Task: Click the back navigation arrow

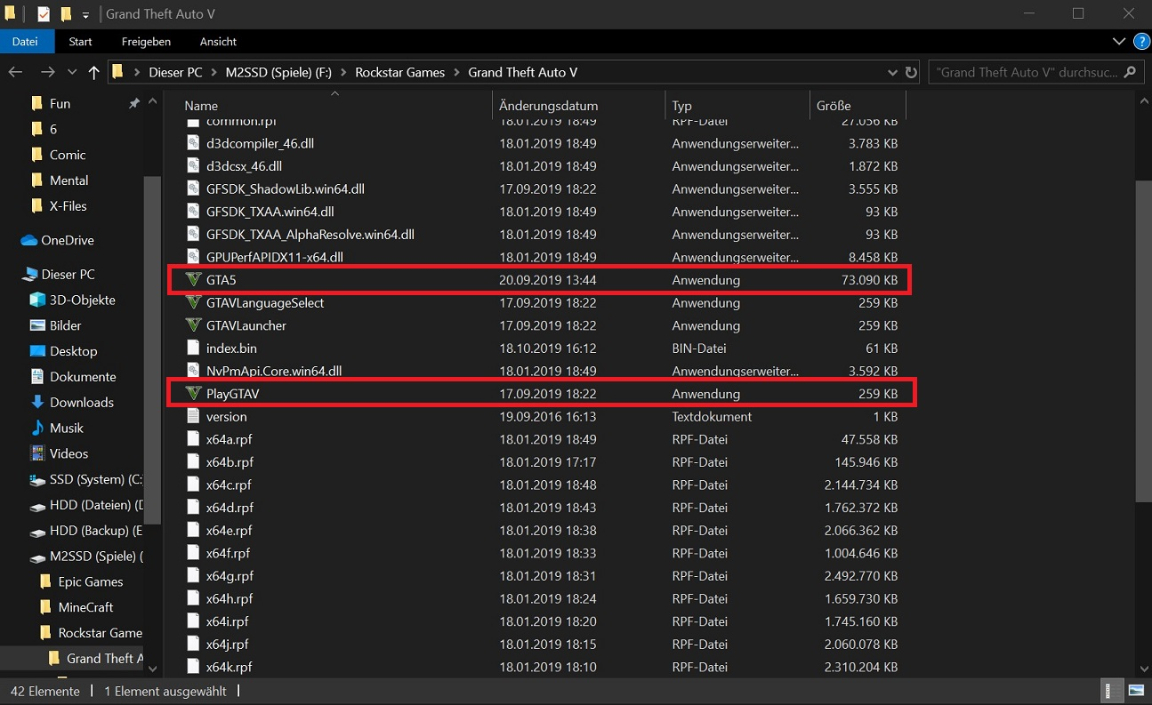Action: [x=16, y=73]
